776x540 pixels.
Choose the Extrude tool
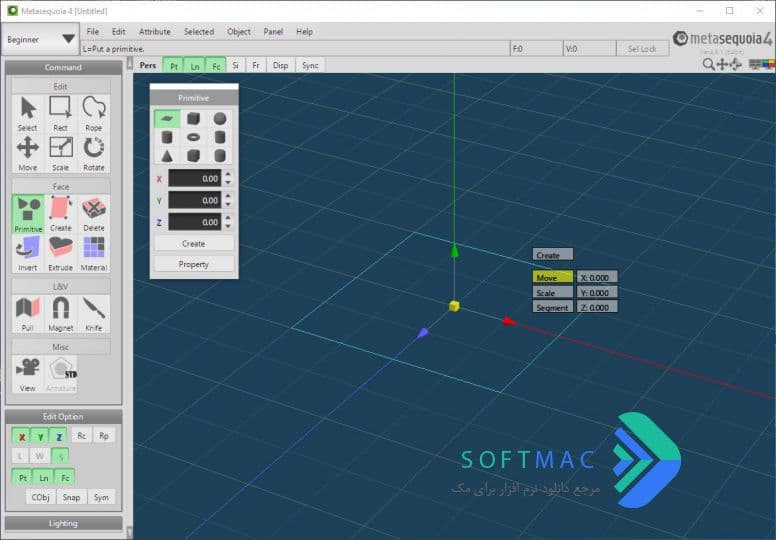click(x=60, y=253)
